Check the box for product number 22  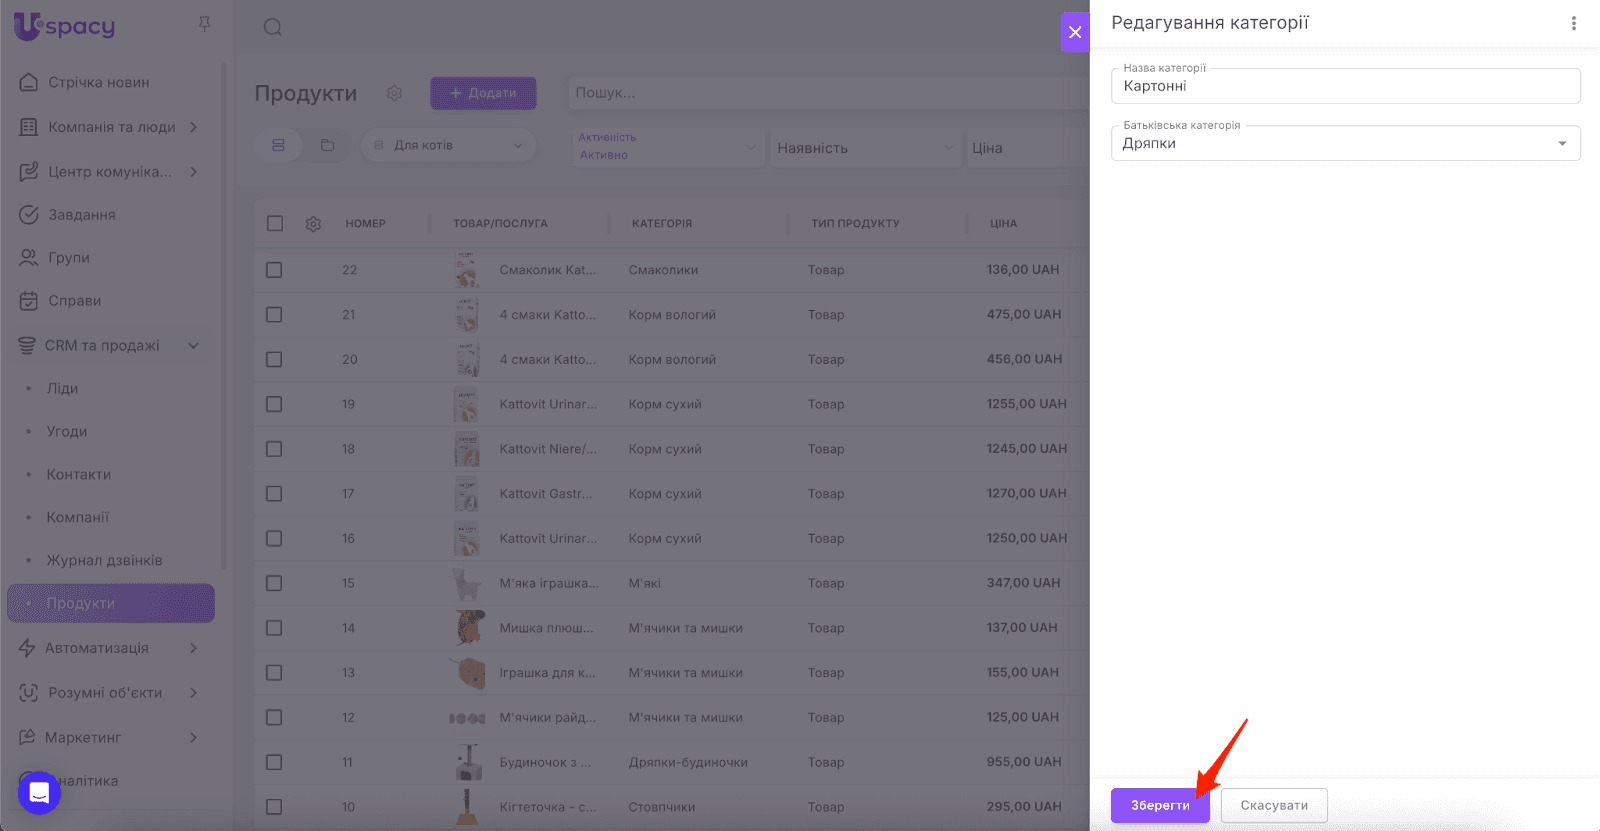[274, 270]
